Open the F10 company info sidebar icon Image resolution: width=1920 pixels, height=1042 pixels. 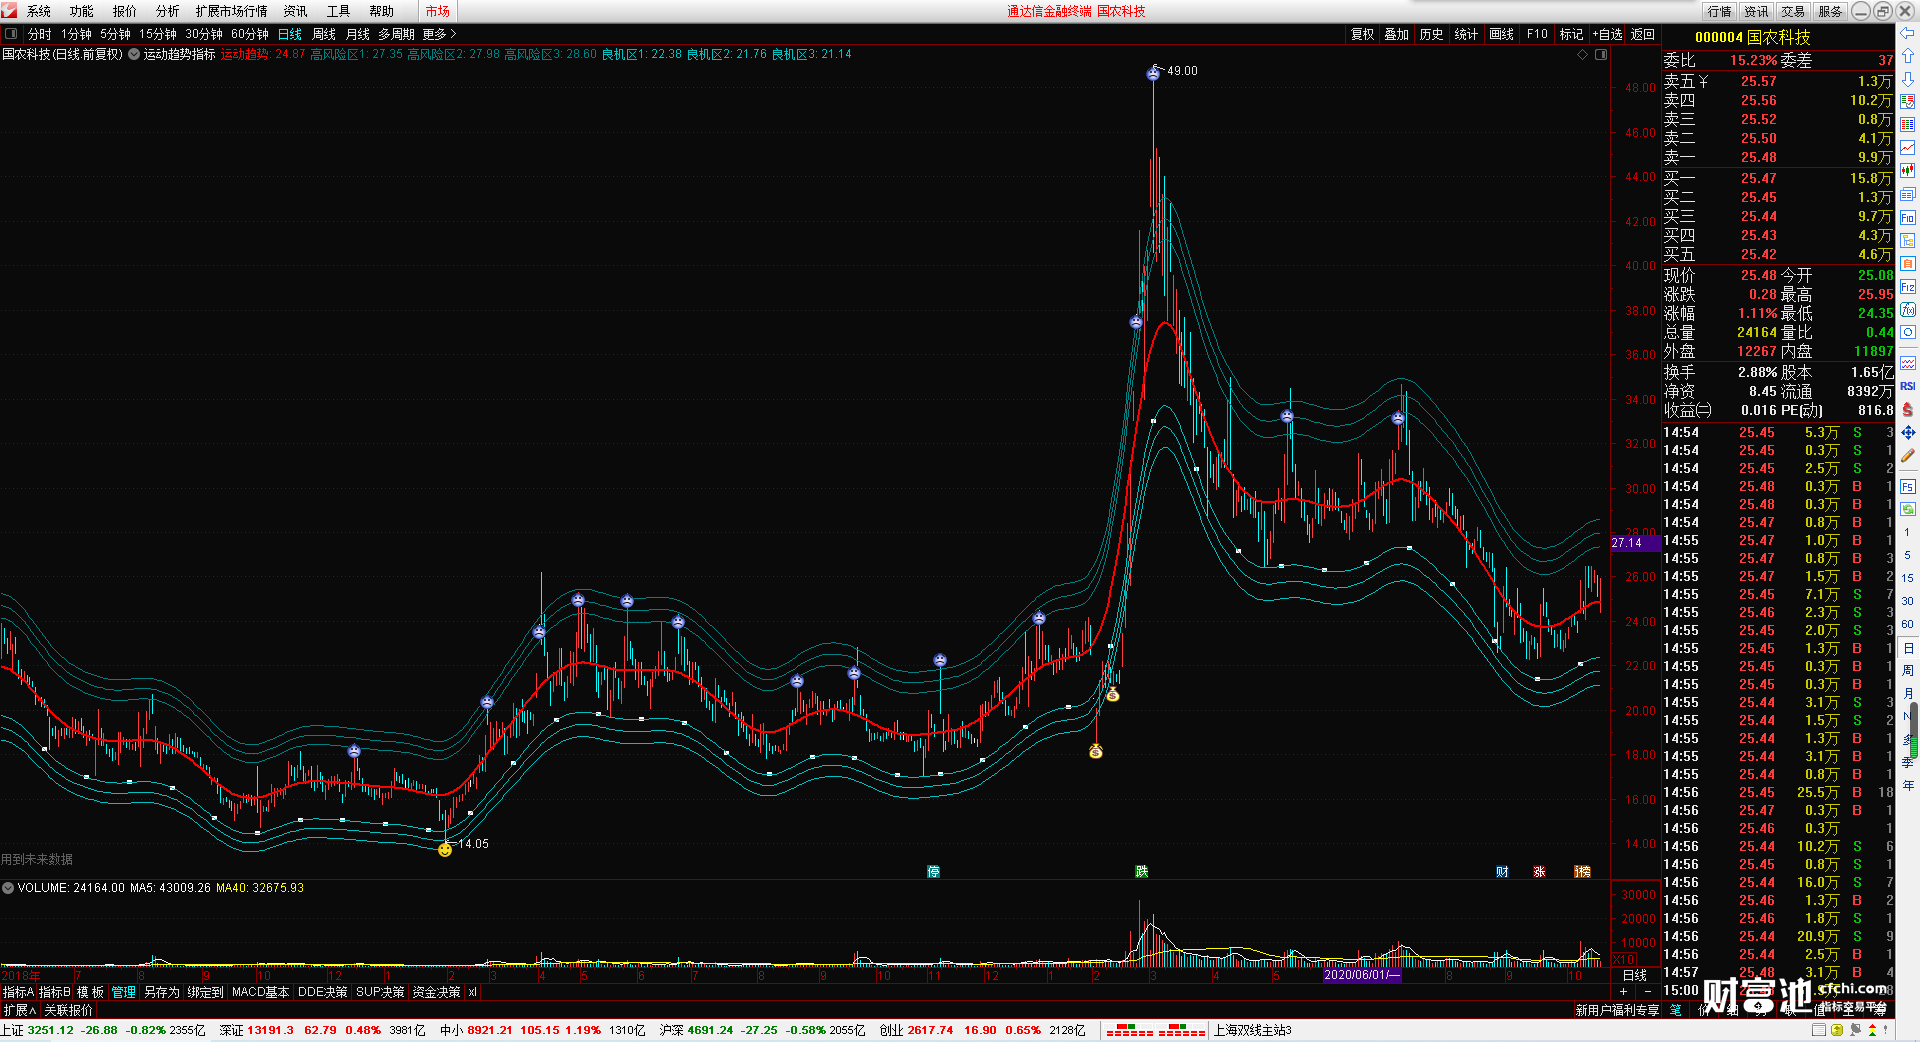point(1908,217)
